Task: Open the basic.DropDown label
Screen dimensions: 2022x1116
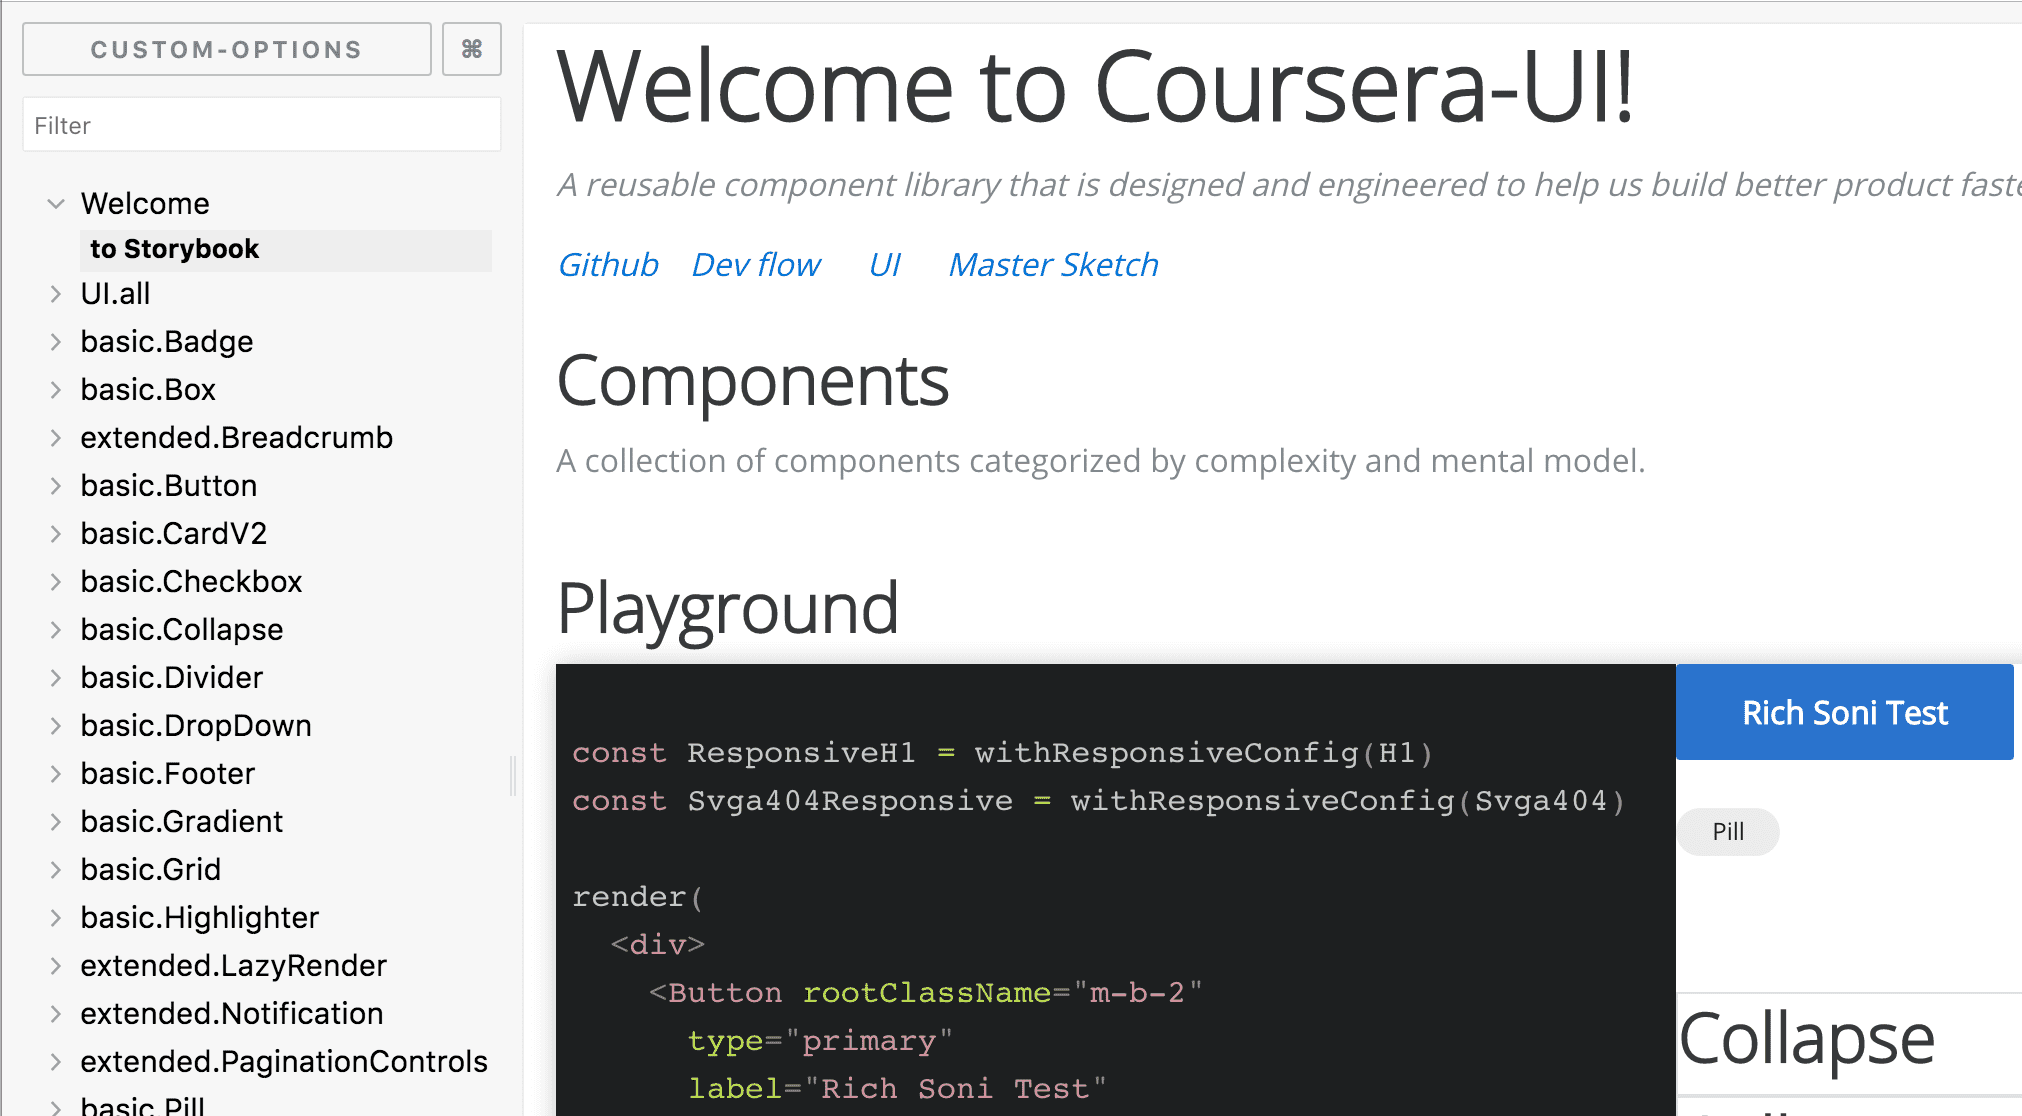Action: [196, 726]
